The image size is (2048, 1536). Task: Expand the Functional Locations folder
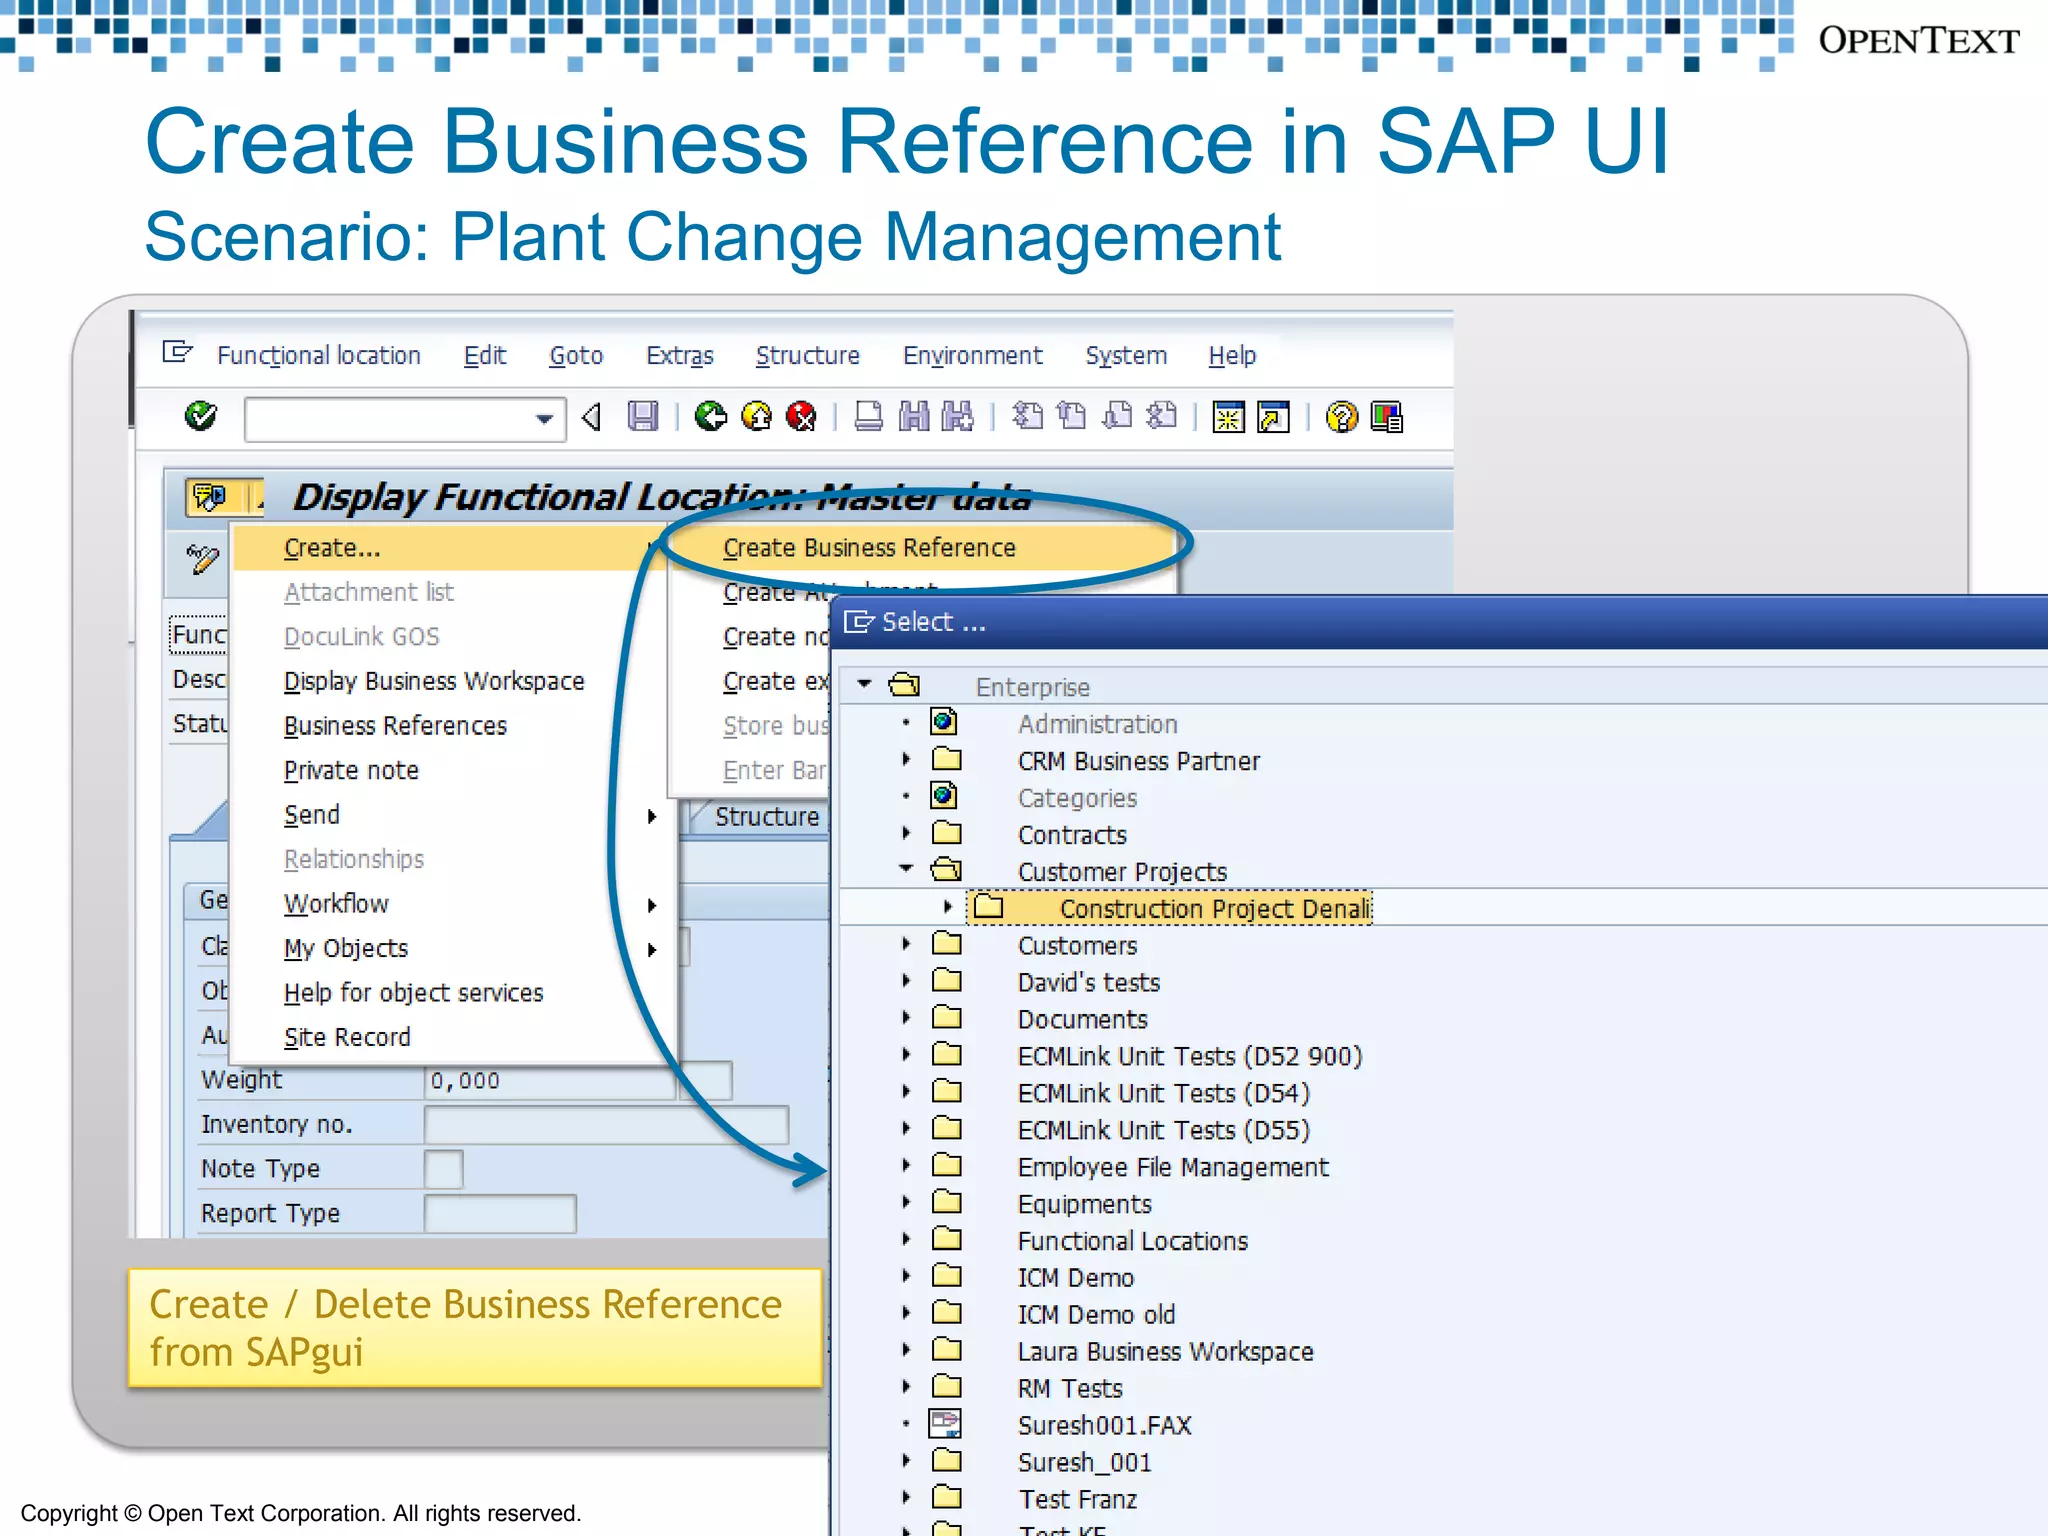coord(907,1239)
